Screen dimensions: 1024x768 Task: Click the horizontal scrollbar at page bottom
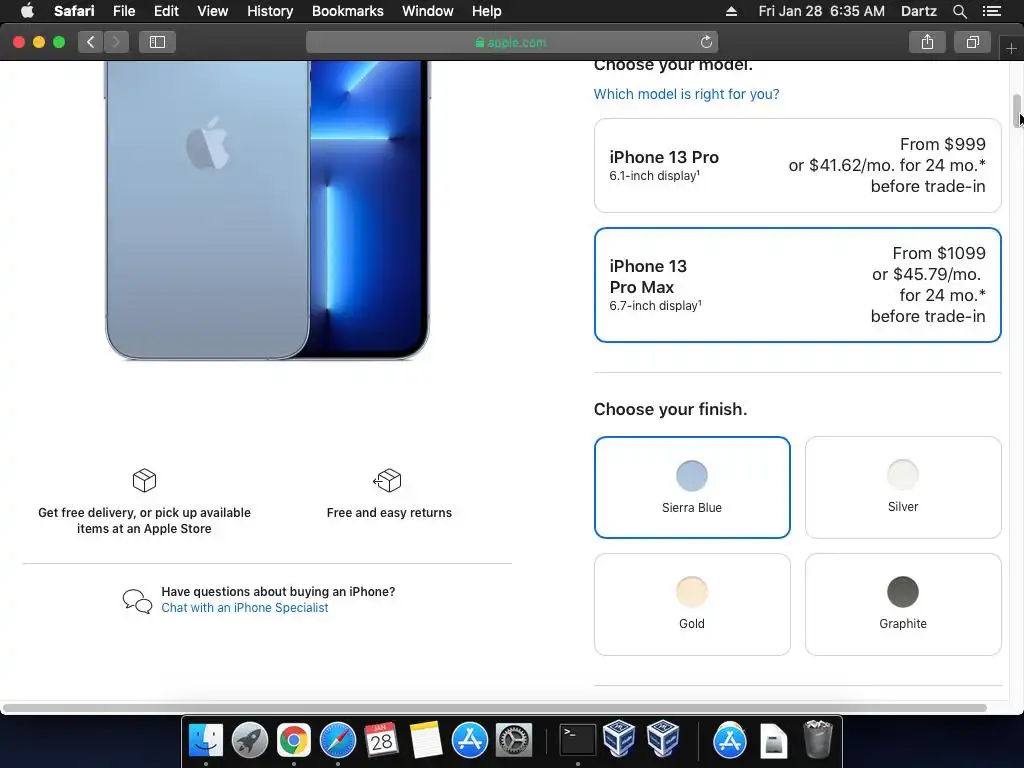494,708
